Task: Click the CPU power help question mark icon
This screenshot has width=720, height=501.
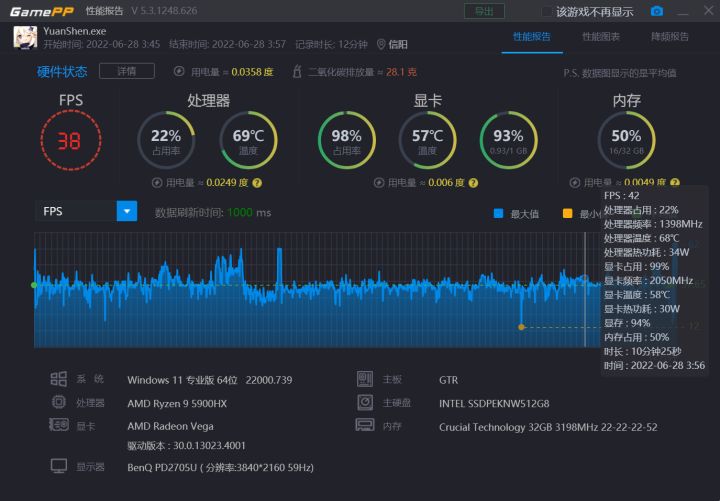Action: coord(257,183)
